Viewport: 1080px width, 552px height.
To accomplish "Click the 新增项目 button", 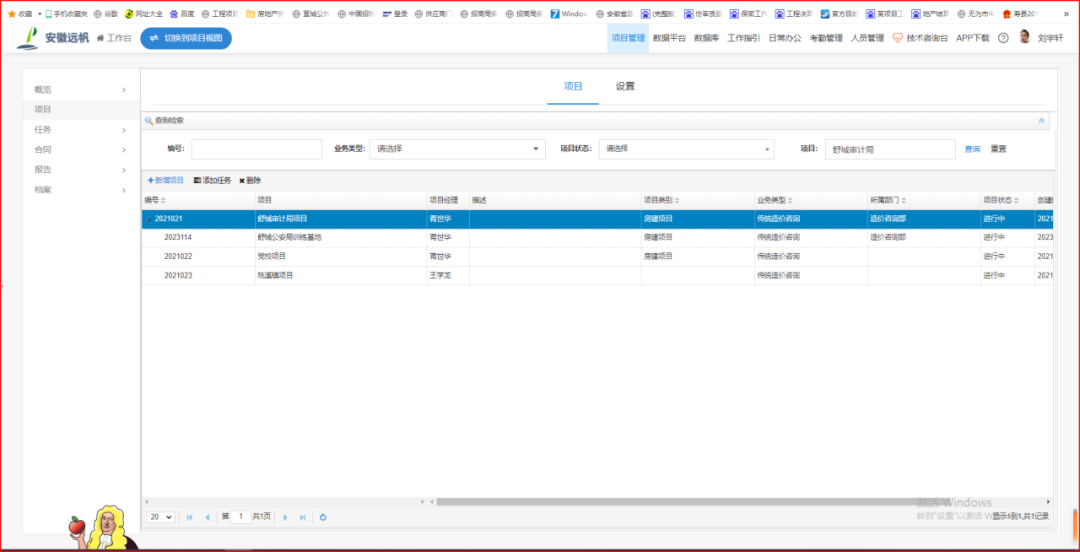I will (166, 180).
